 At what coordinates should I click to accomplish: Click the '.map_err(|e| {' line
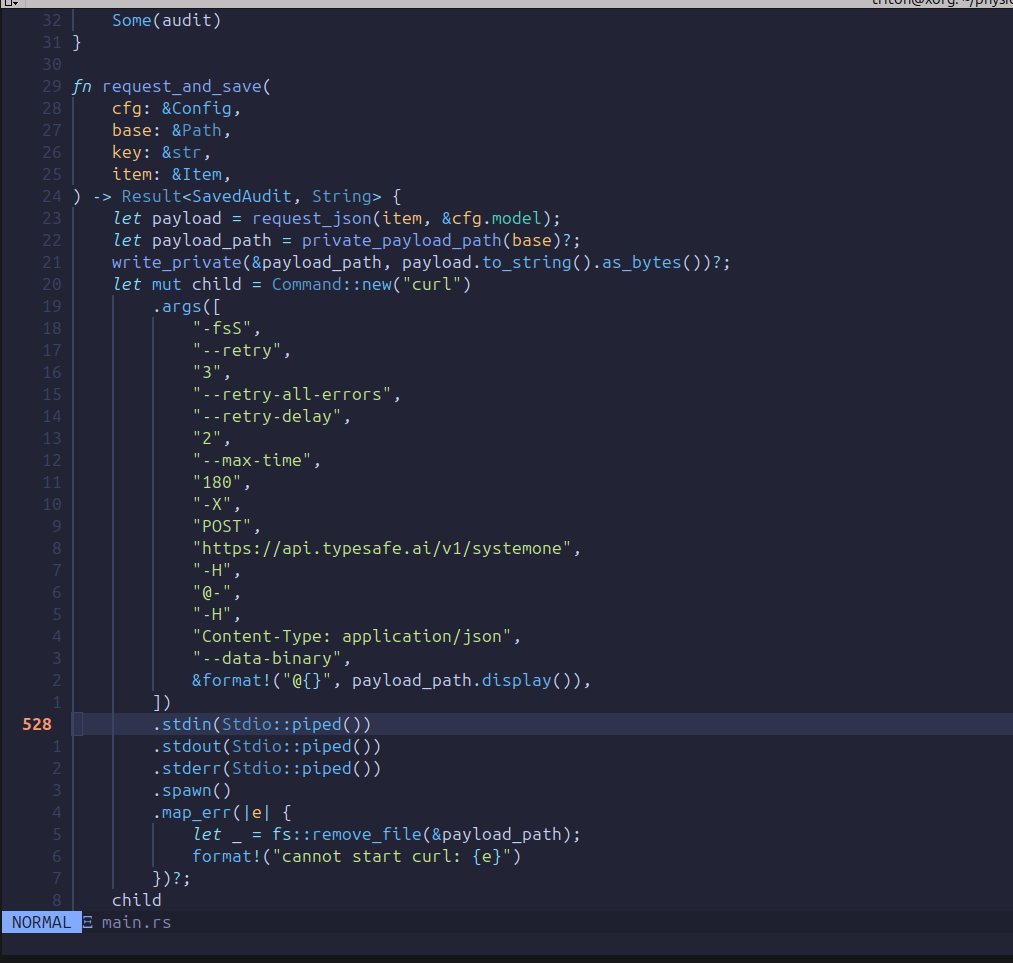pyautogui.click(x=222, y=812)
